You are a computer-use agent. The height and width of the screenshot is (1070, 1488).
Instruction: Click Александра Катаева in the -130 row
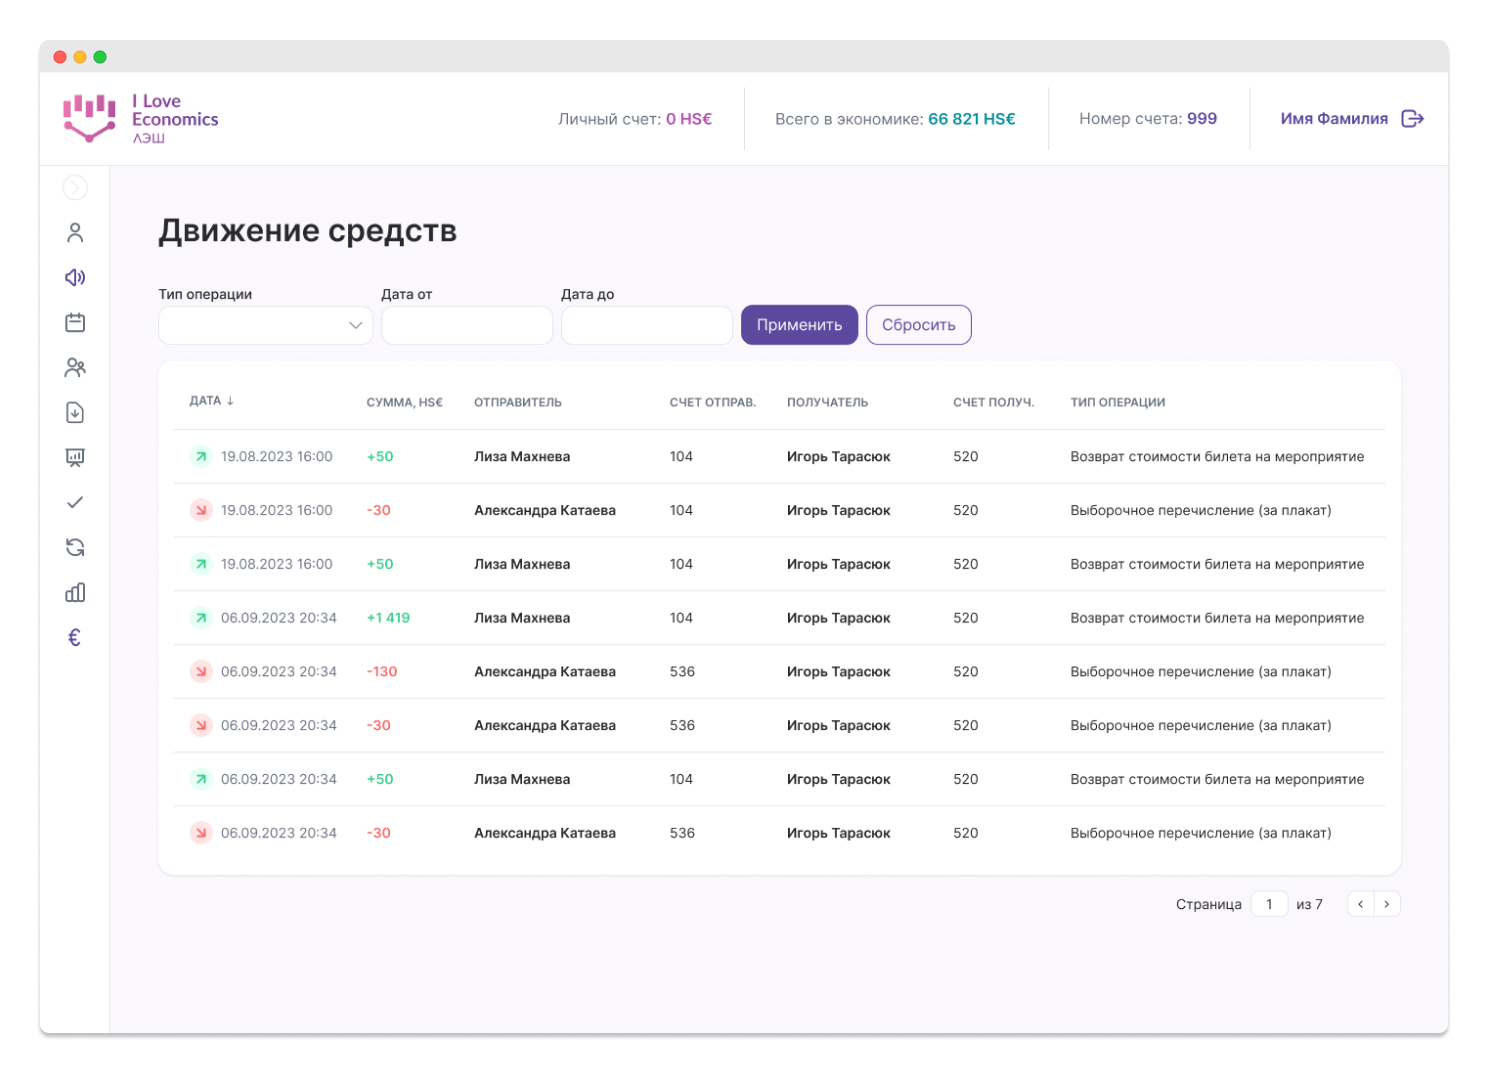545,672
